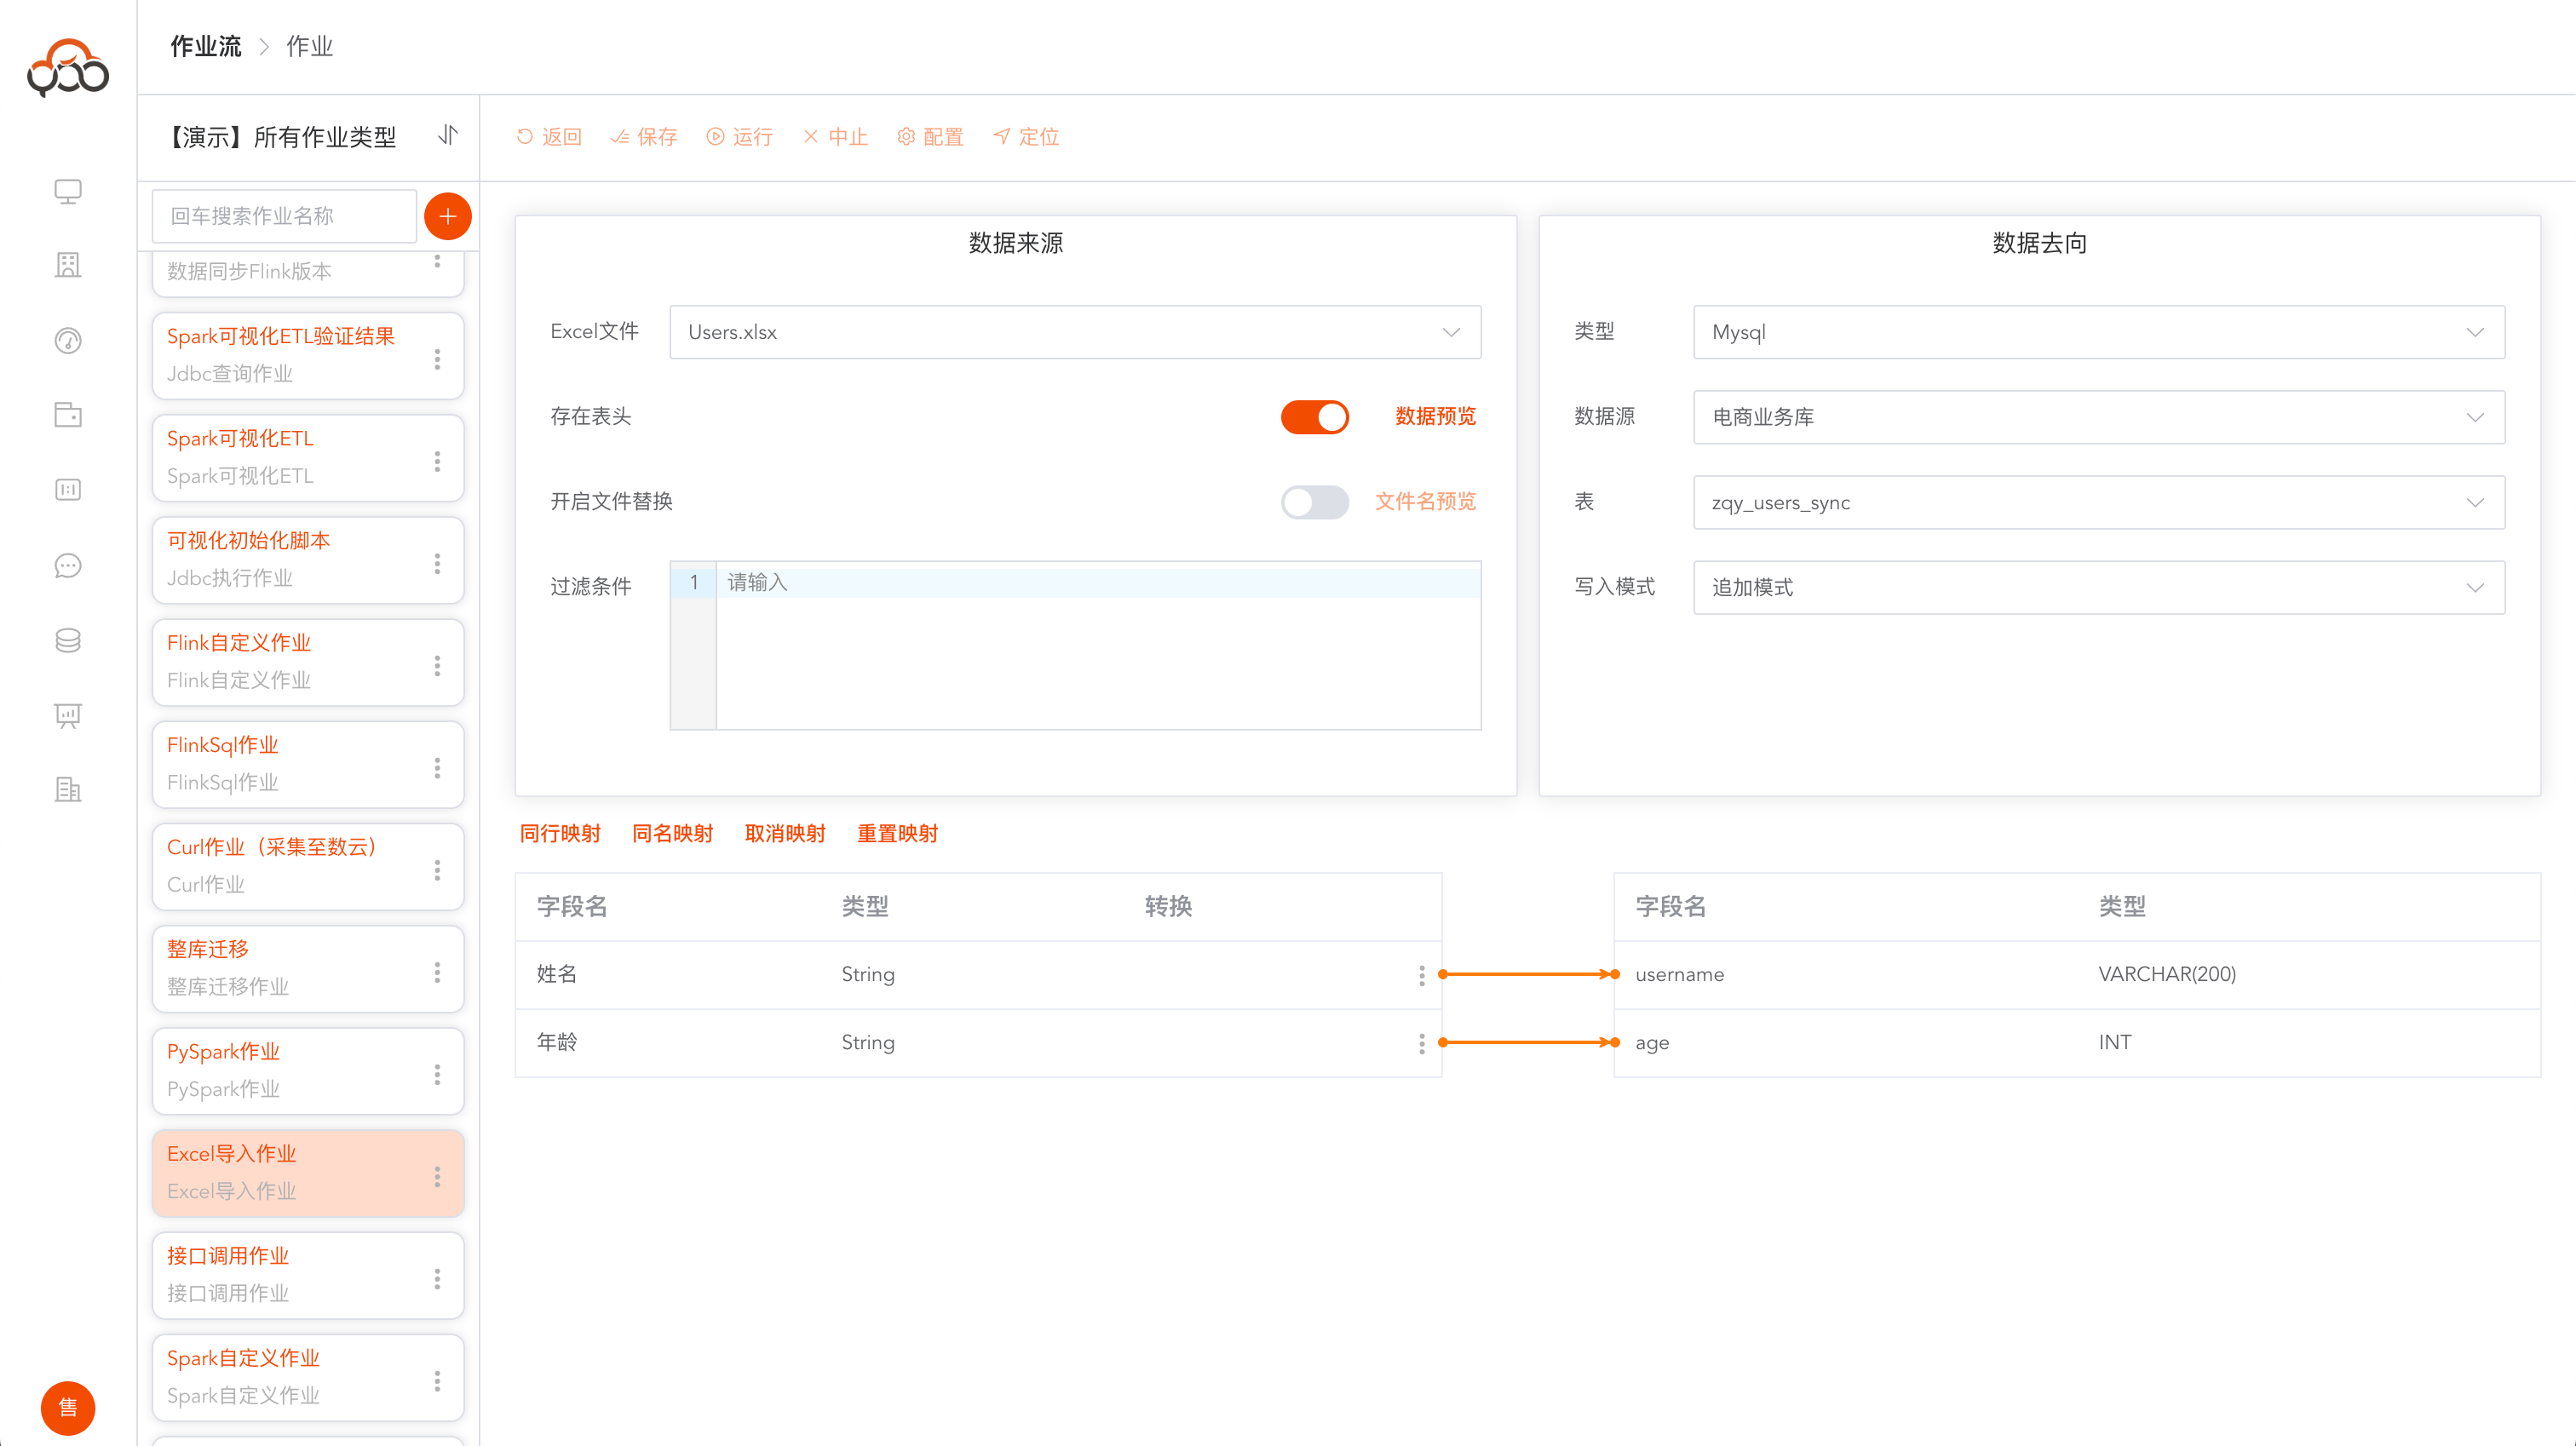The width and height of the screenshot is (2576, 1446).
Task: Select the PySpark作业 job card
Action: (x=290, y=1070)
